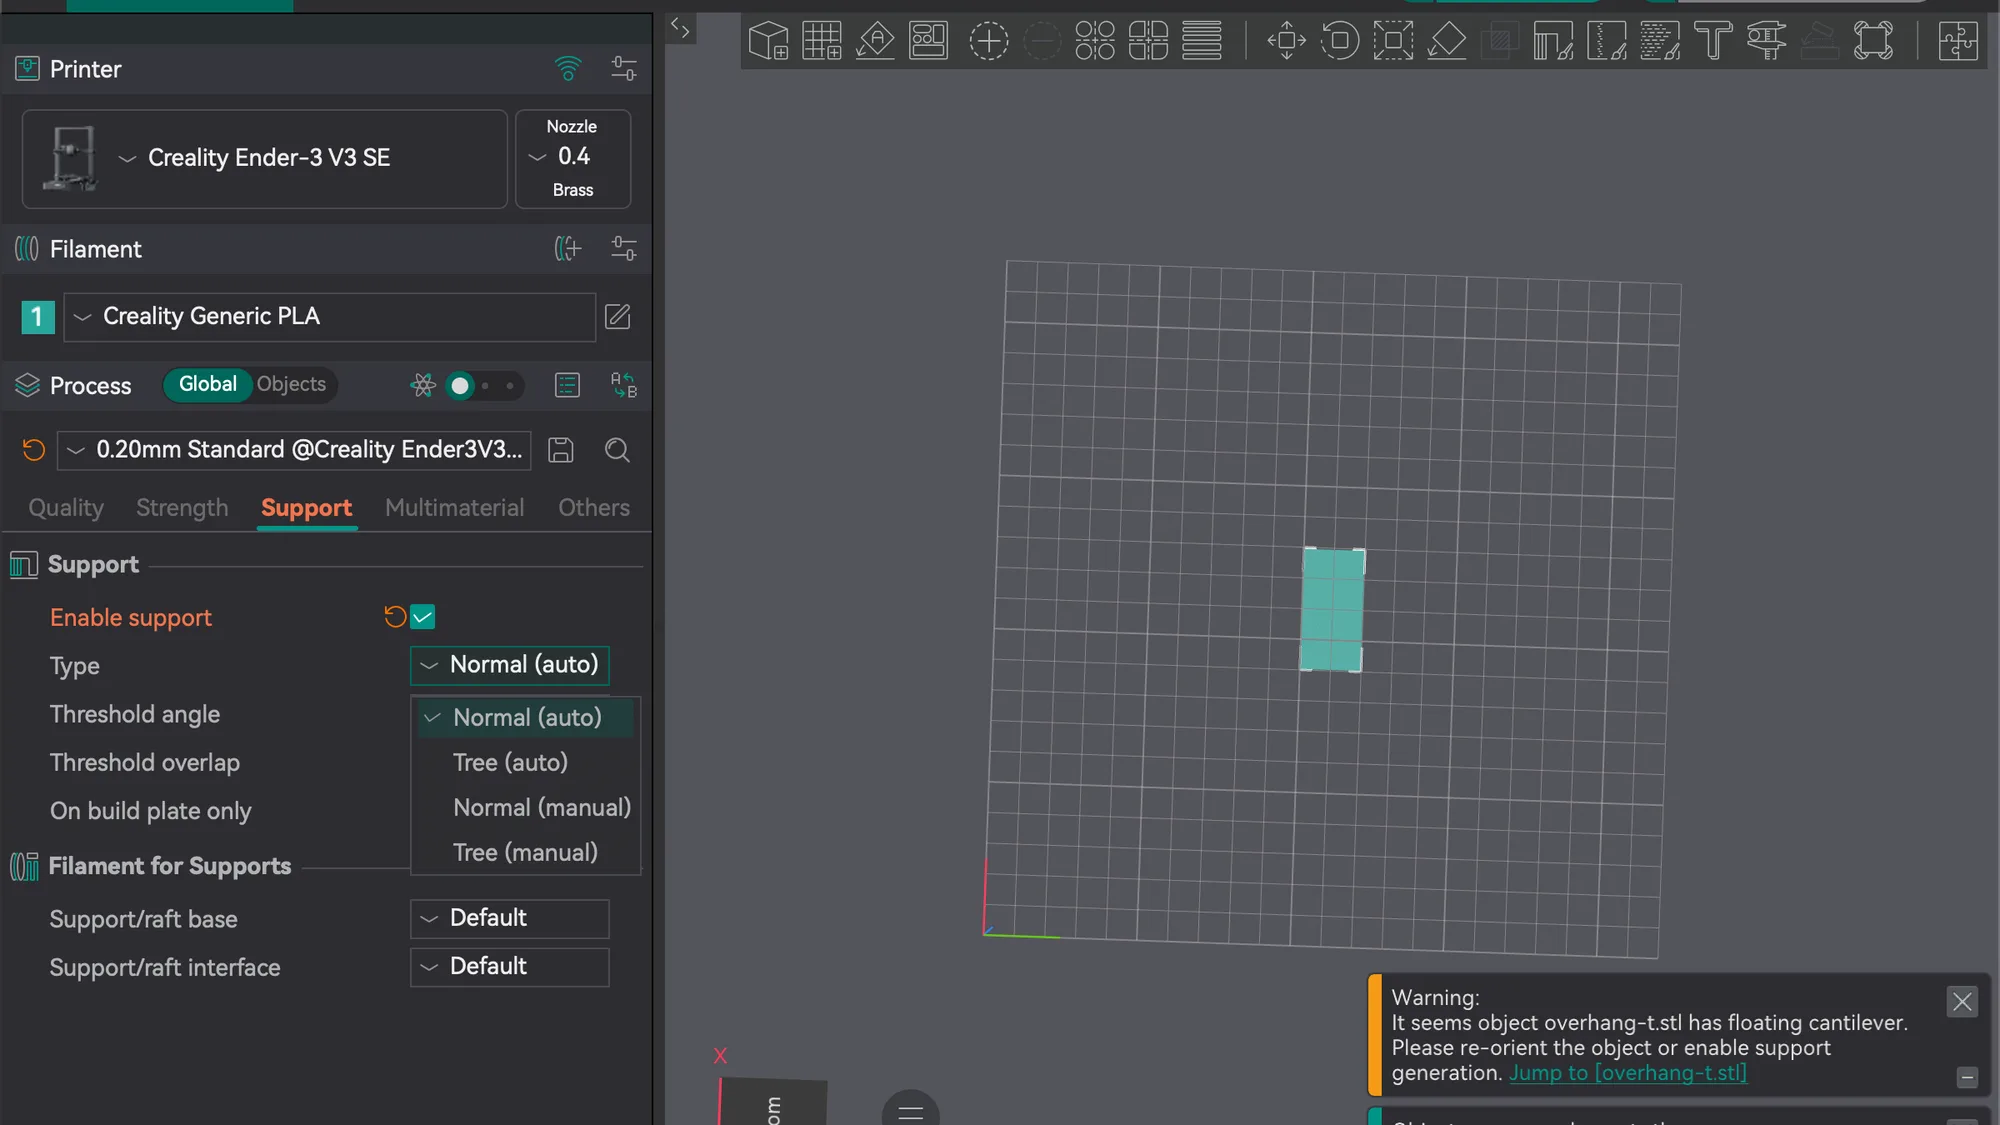The width and height of the screenshot is (2000, 1125).
Task: Select the Lay on face tool
Action: tap(1447, 41)
